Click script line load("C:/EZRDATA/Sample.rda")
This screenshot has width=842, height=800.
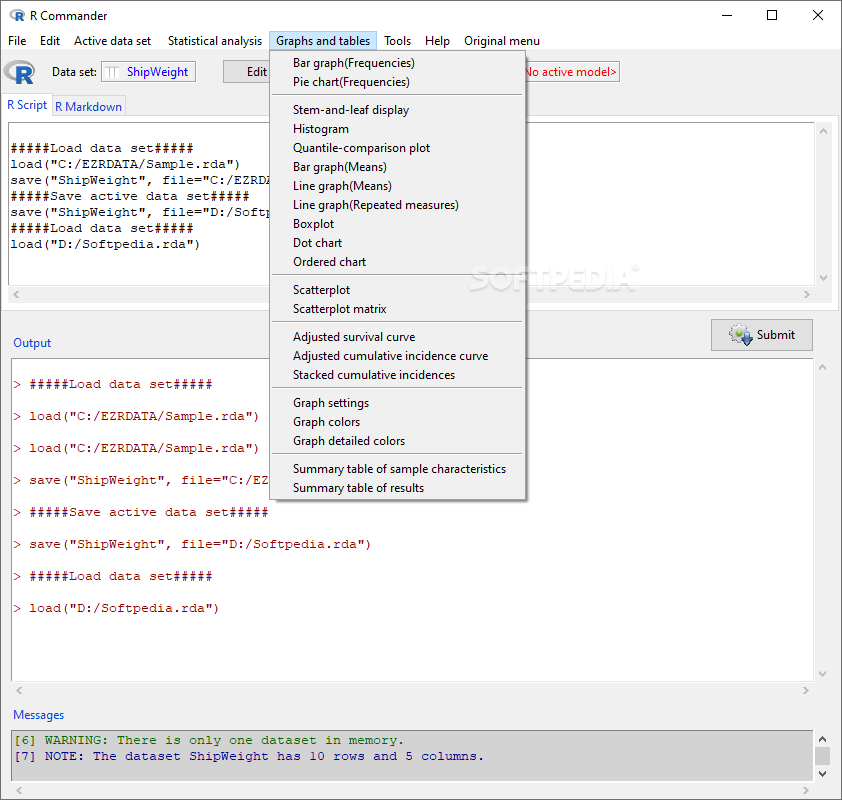click(125, 164)
